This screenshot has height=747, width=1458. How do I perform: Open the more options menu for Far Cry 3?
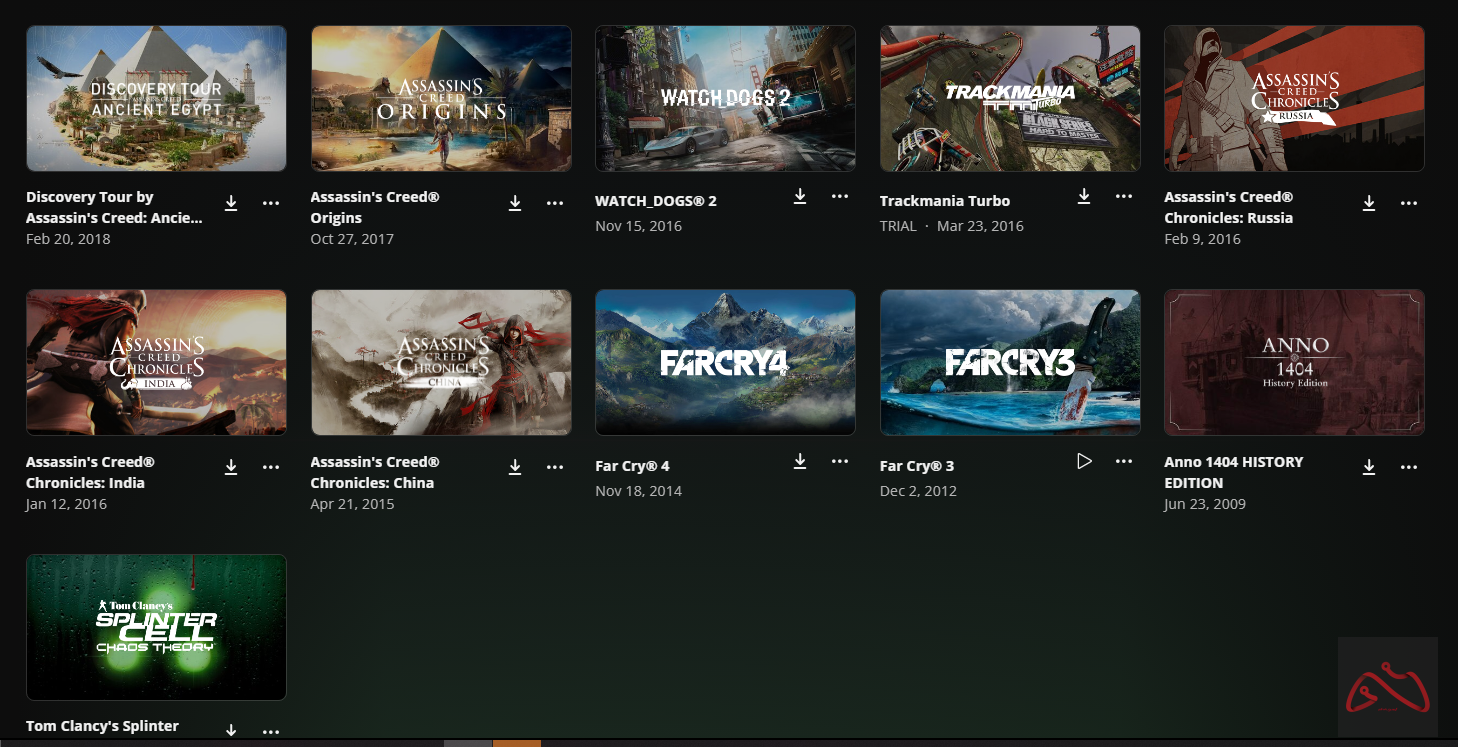[x=1124, y=461]
